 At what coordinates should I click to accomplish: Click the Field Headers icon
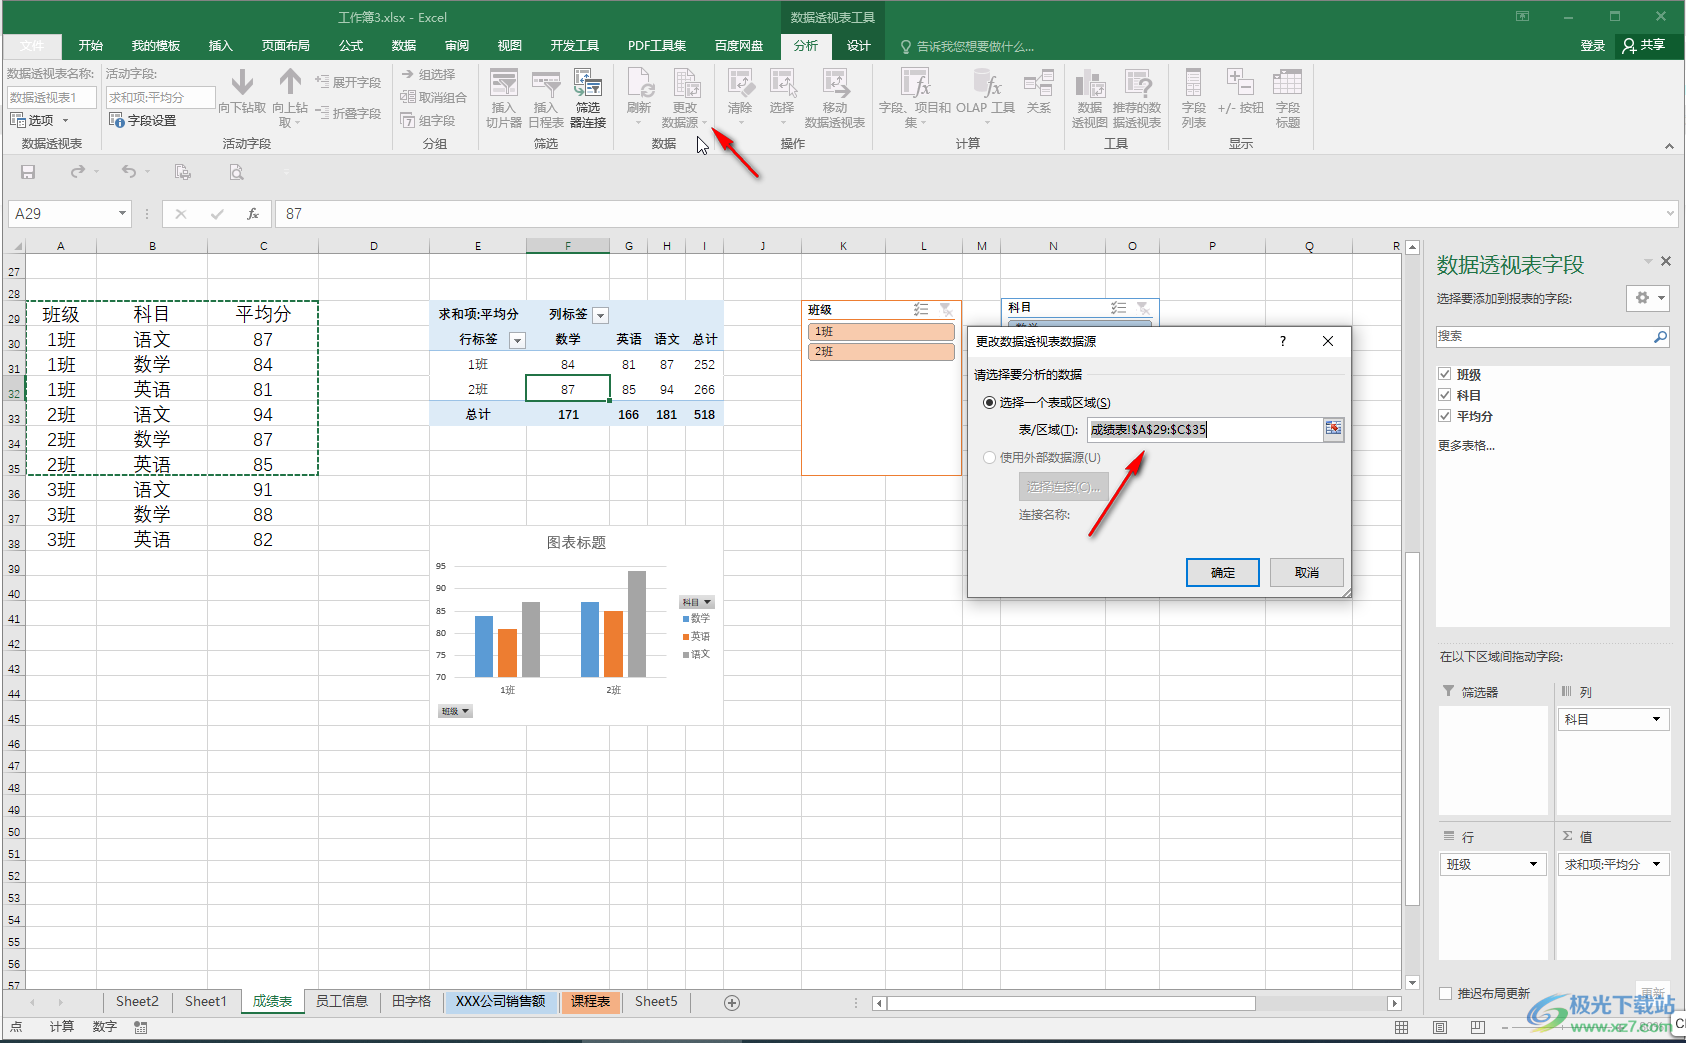pyautogui.click(x=1288, y=84)
